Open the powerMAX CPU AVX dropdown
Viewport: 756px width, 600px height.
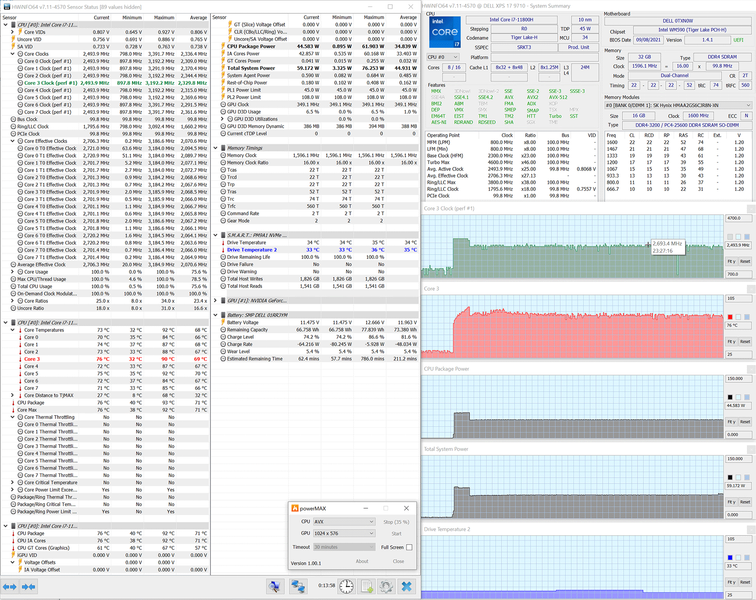point(344,521)
